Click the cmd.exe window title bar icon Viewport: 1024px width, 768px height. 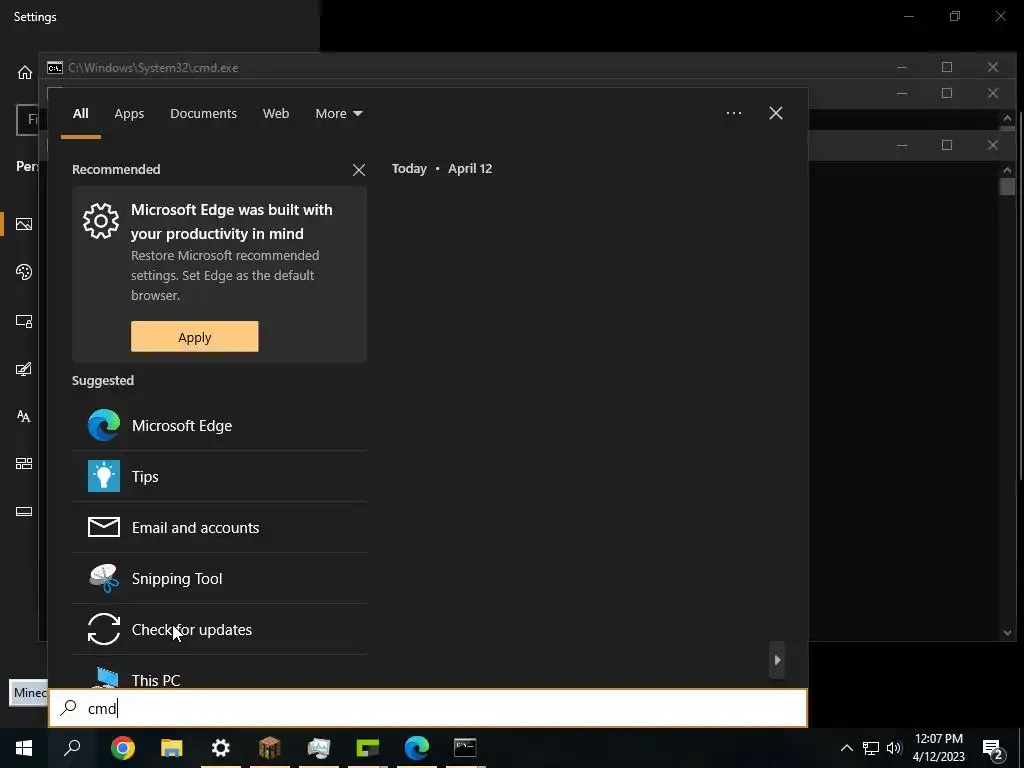click(x=55, y=67)
